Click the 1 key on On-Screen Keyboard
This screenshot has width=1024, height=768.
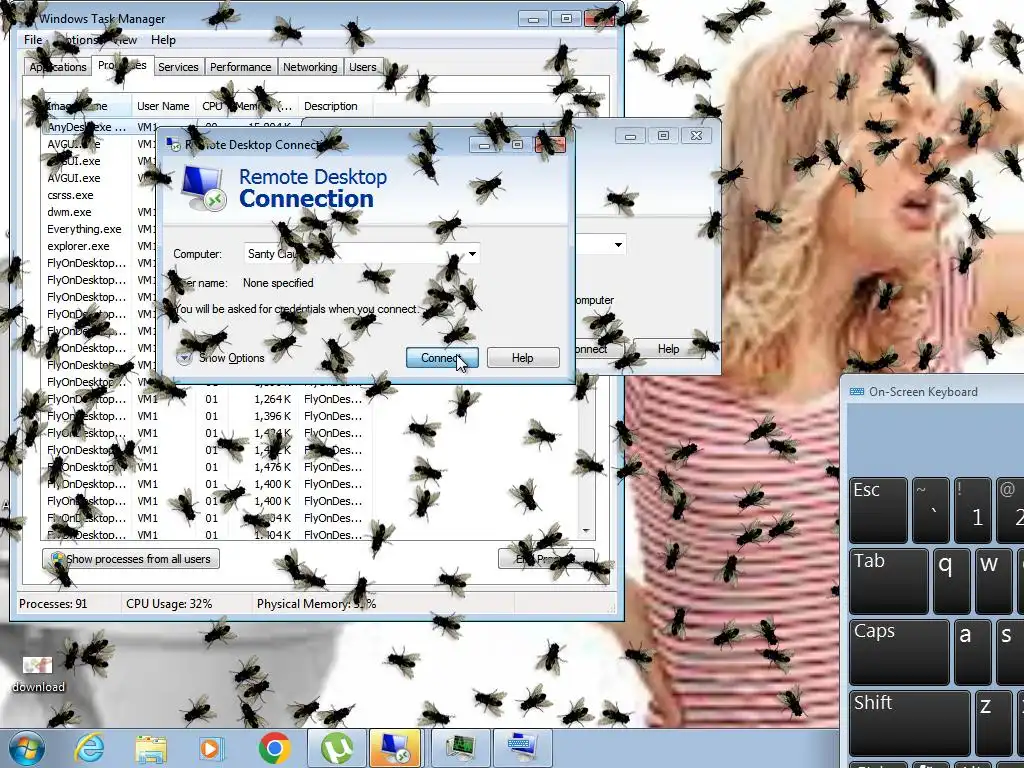[972, 509]
